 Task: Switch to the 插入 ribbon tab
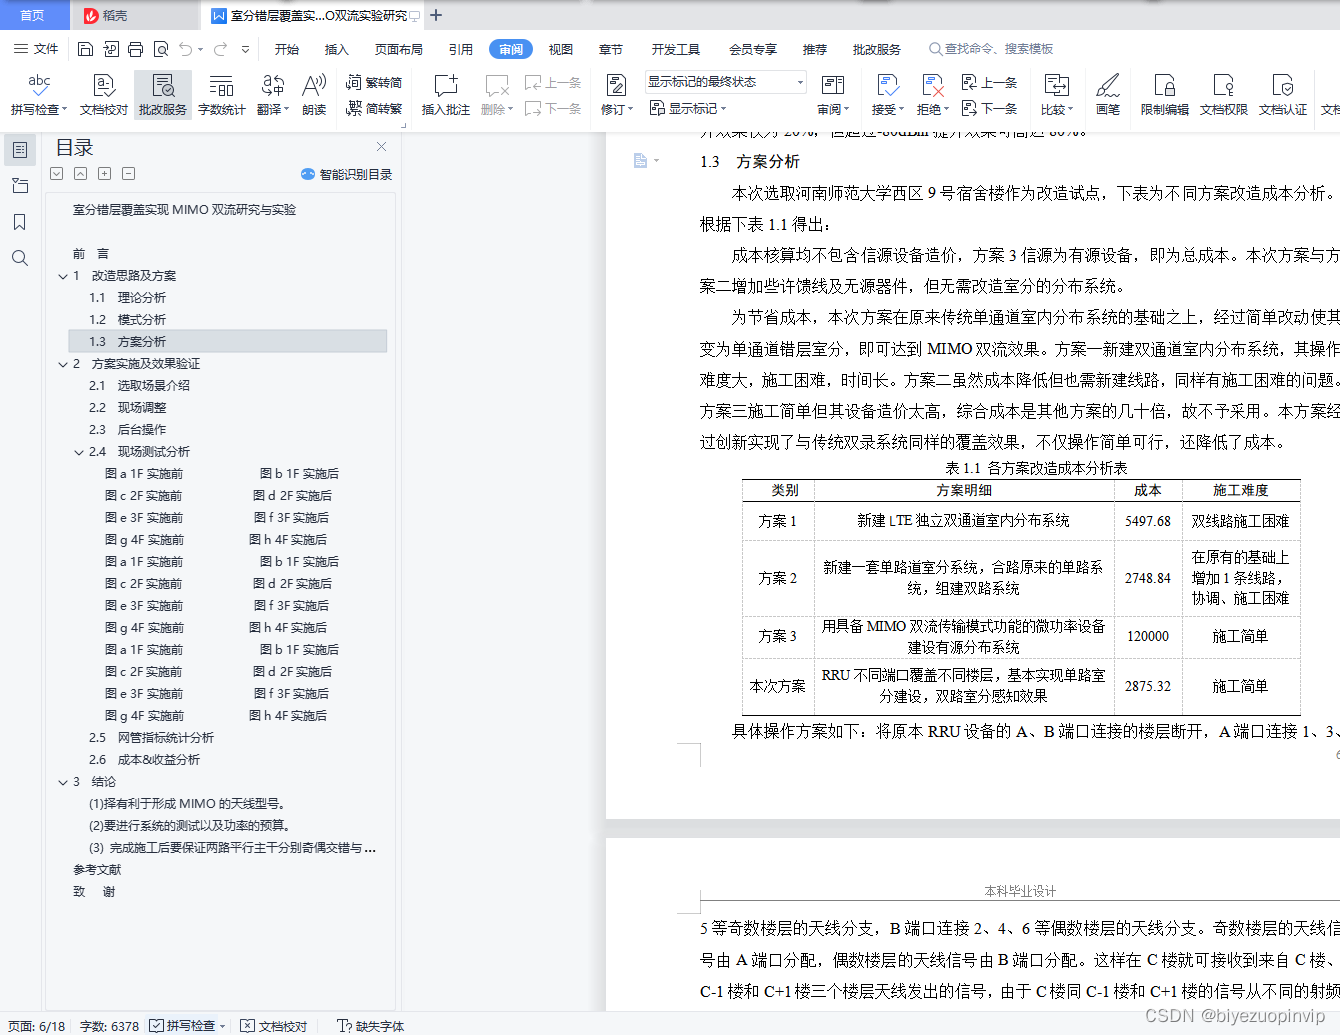[x=337, y=49]
